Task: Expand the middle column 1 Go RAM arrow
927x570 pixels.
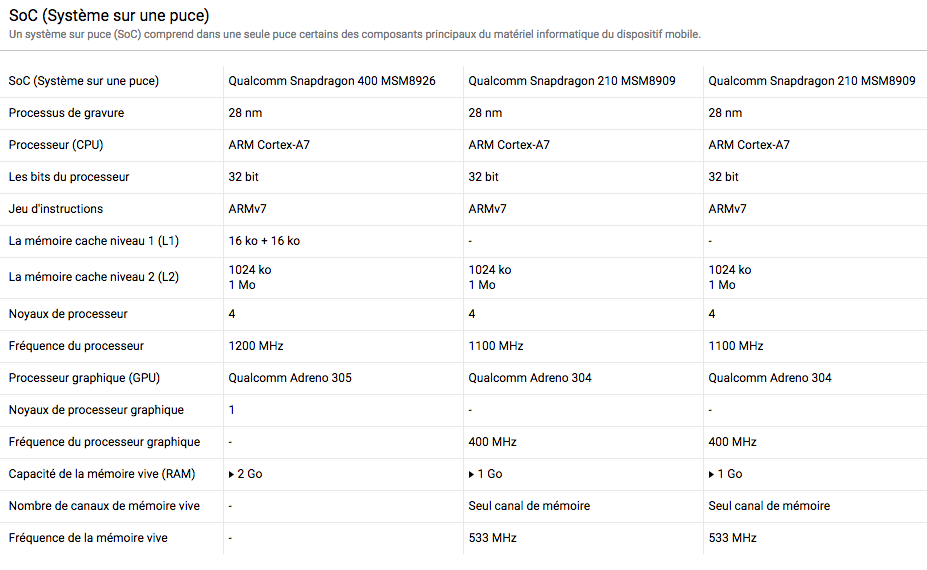Action: coord(471,474)
